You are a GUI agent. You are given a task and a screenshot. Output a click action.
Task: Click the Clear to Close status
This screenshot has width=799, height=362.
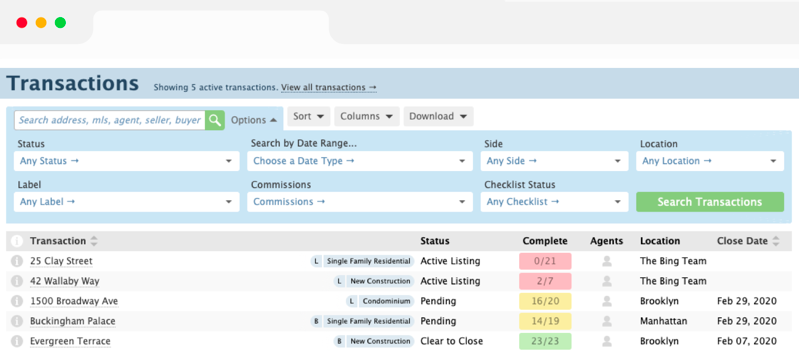(x=451, y=341)
